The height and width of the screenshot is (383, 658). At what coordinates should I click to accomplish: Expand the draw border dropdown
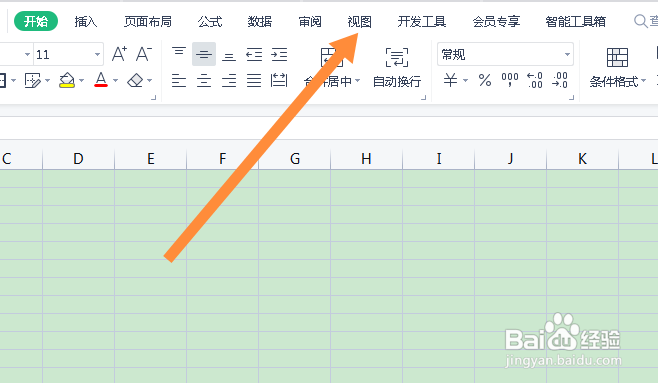tap(47, 80)
